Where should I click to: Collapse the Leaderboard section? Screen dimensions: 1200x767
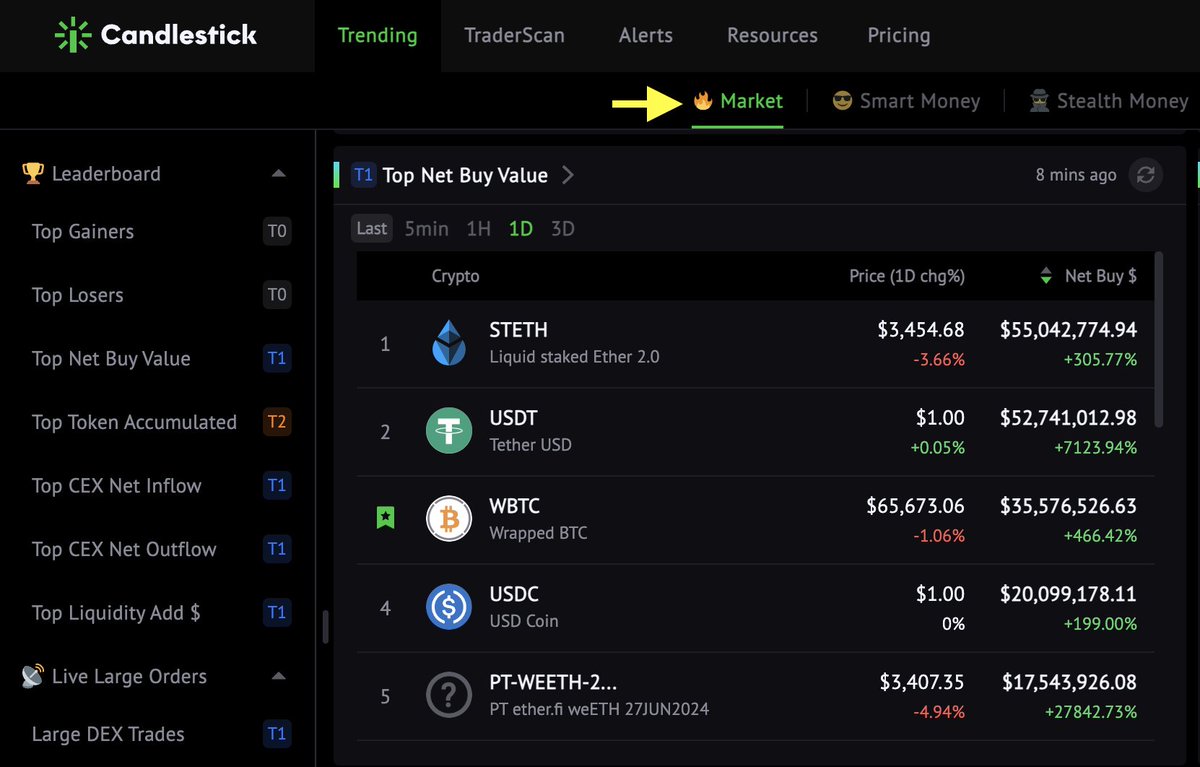pyautogui.click(x=279, y=174)
